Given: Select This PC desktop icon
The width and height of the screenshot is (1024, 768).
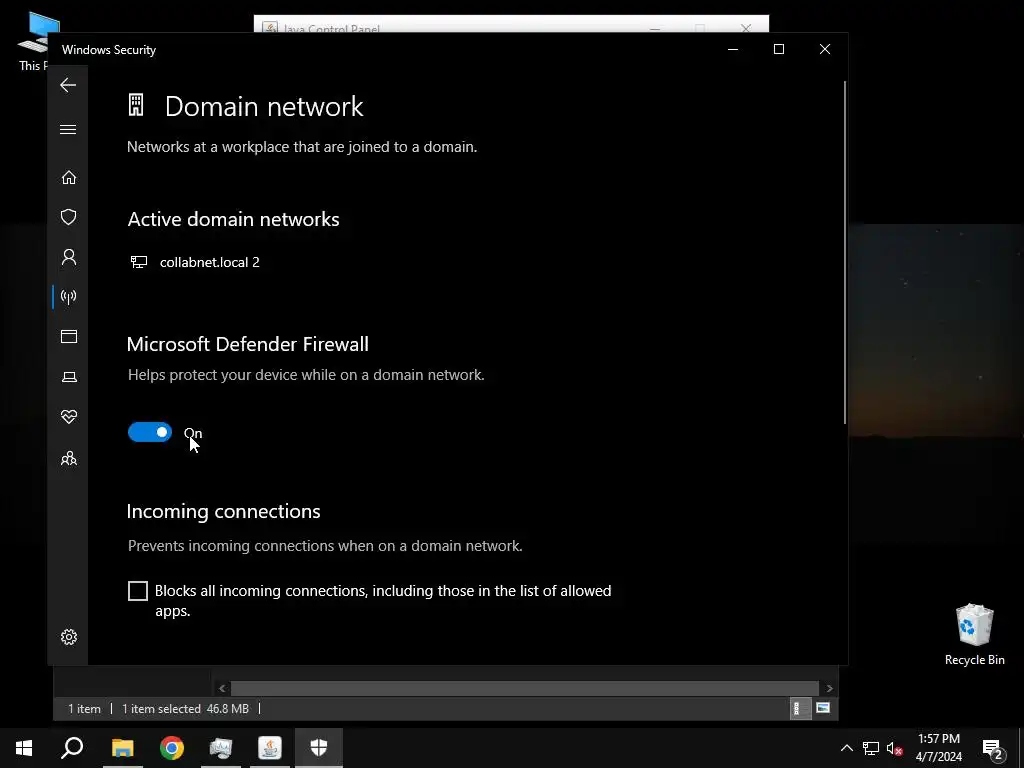Looking at the screenshot, I should click(x=33, y=40).
